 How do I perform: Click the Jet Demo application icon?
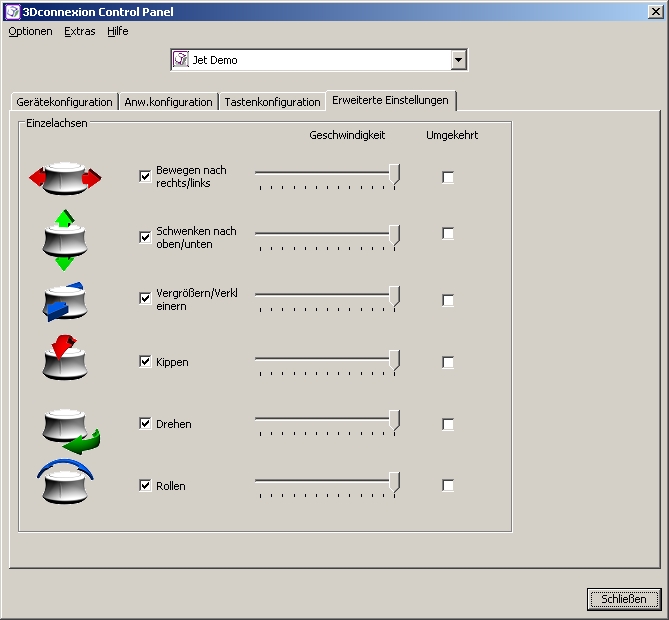coord(181,60)
